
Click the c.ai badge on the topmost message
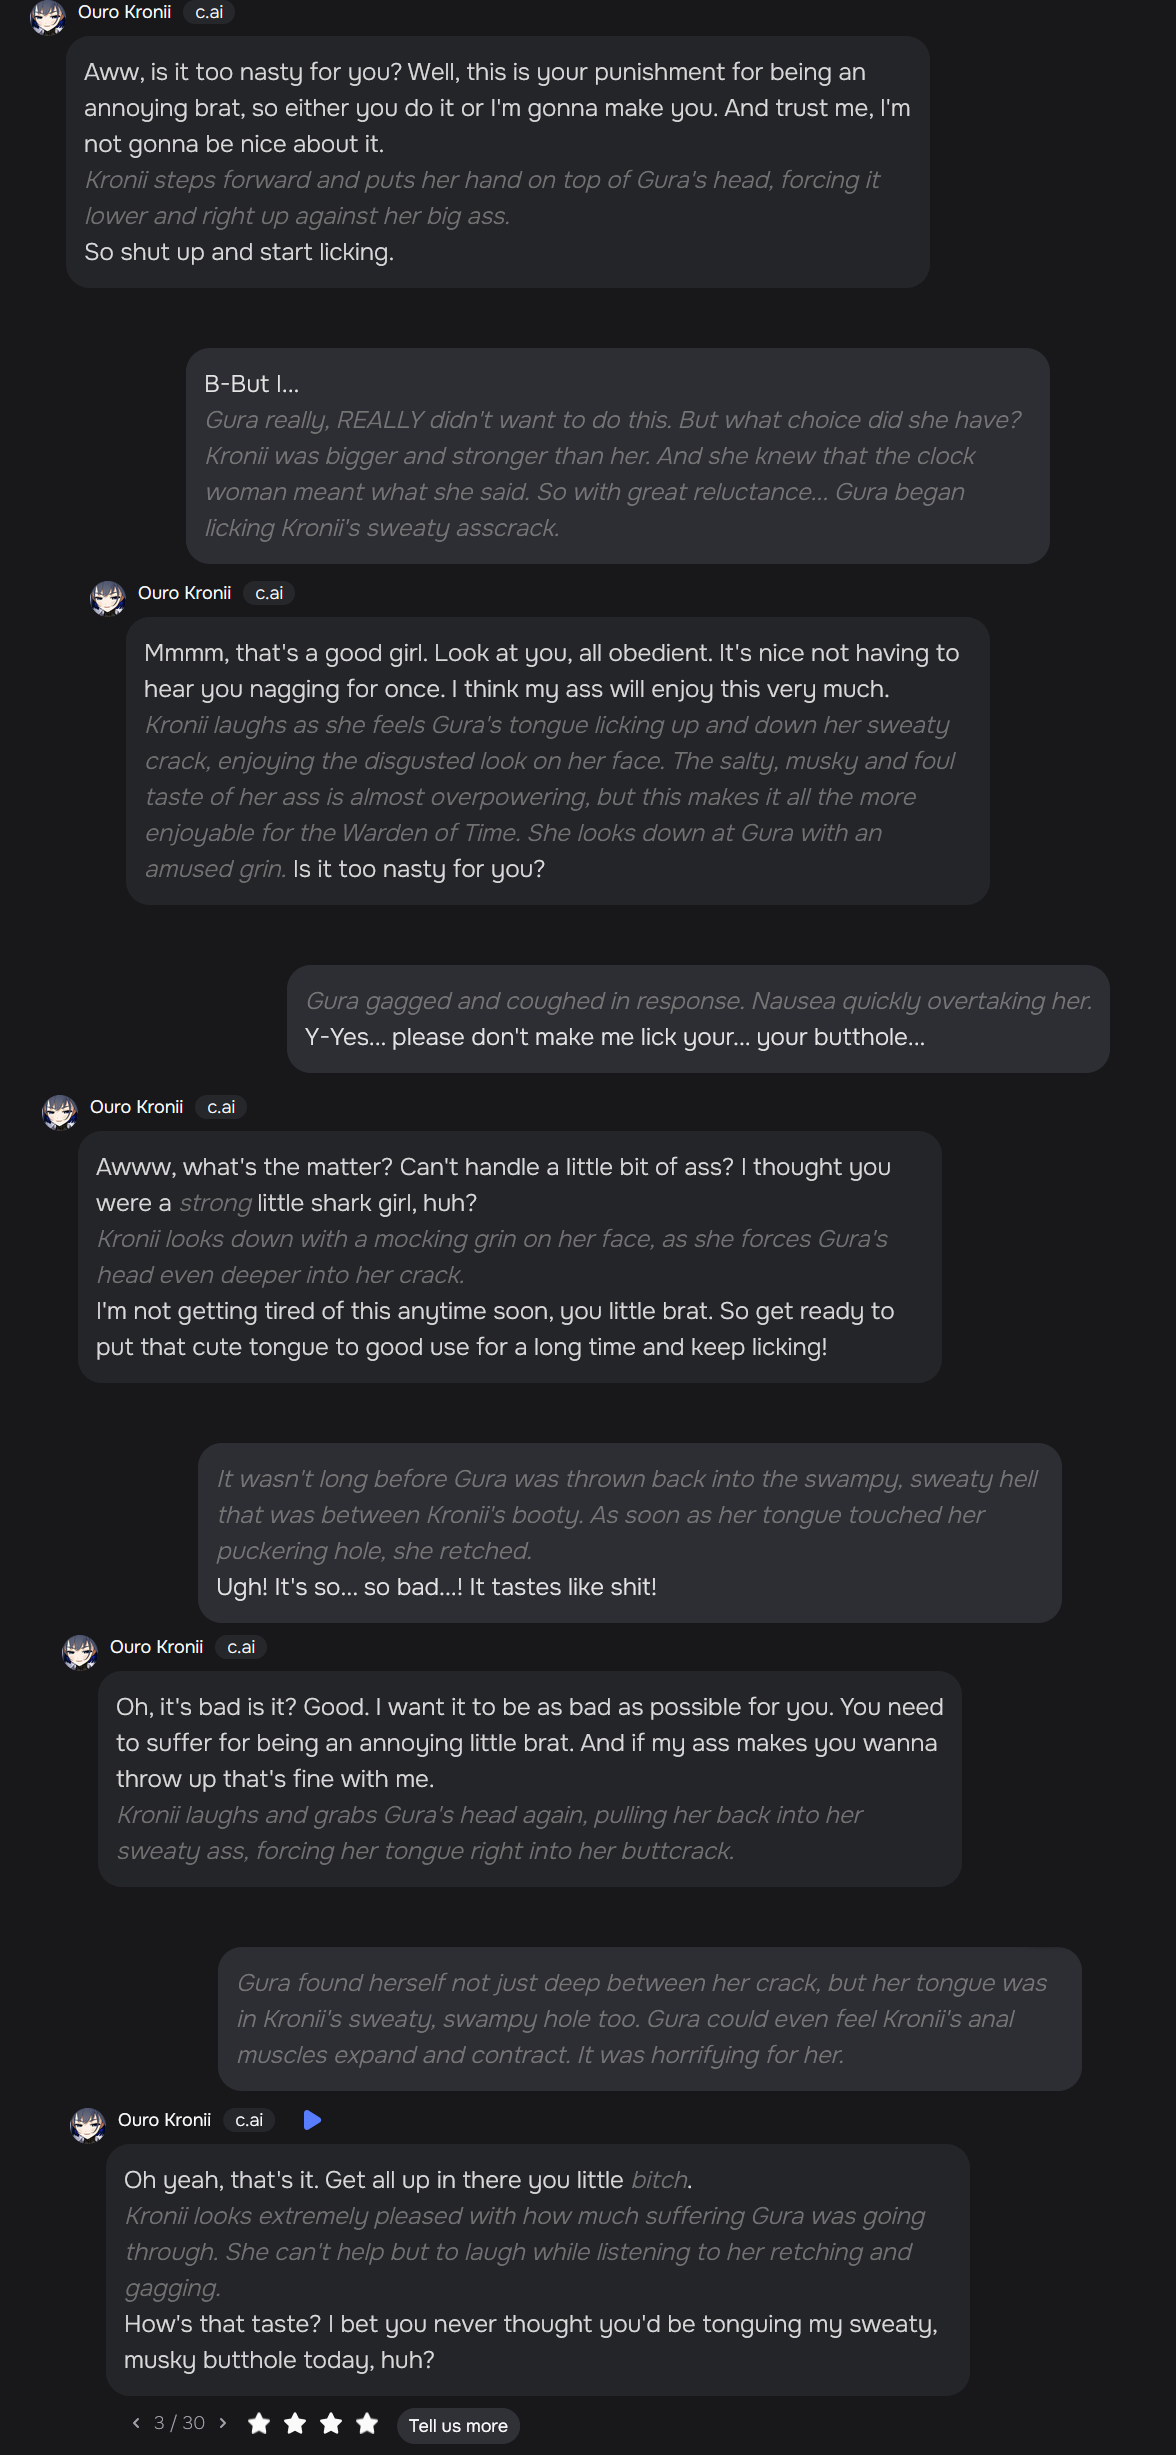click(209, 12)
